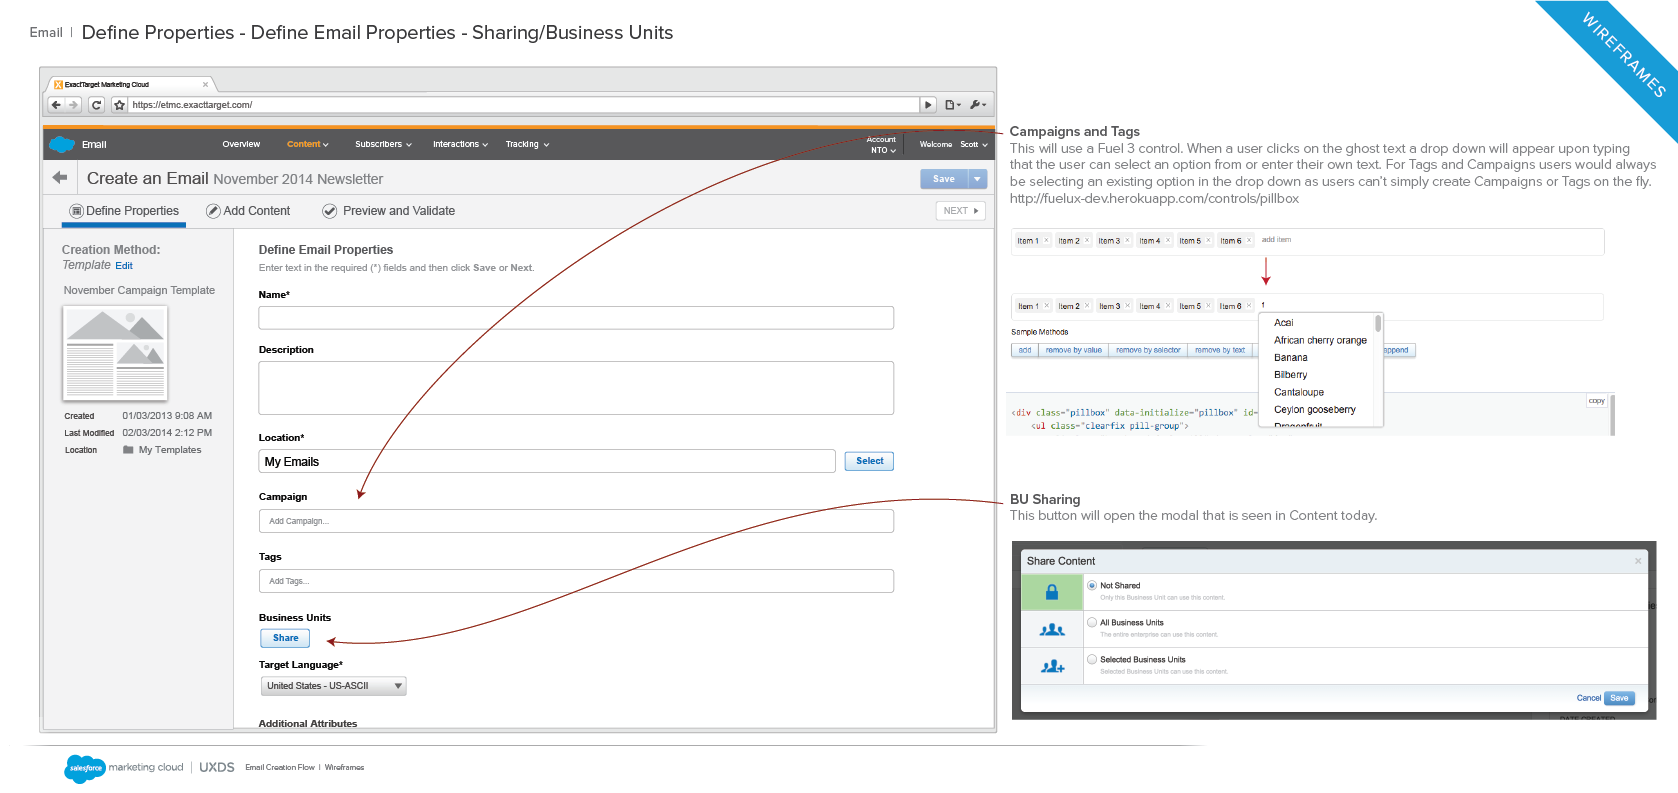
Task: Click Cancel in the Share Content modal
Action: 1588,698
